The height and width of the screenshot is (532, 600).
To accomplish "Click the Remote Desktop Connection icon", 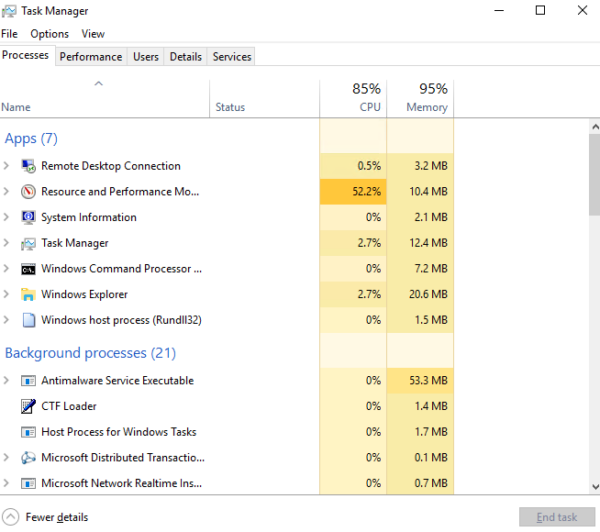I will 29,166.
